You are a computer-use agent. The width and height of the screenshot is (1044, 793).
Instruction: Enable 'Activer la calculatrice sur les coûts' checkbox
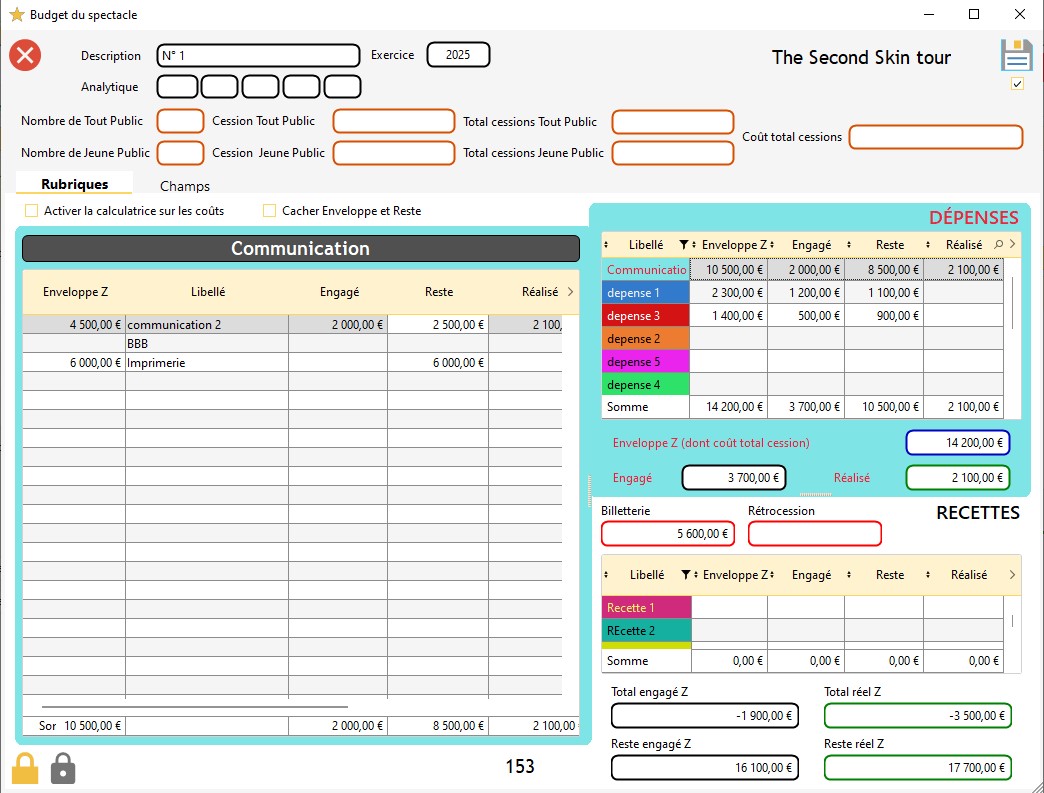(31, 211)
